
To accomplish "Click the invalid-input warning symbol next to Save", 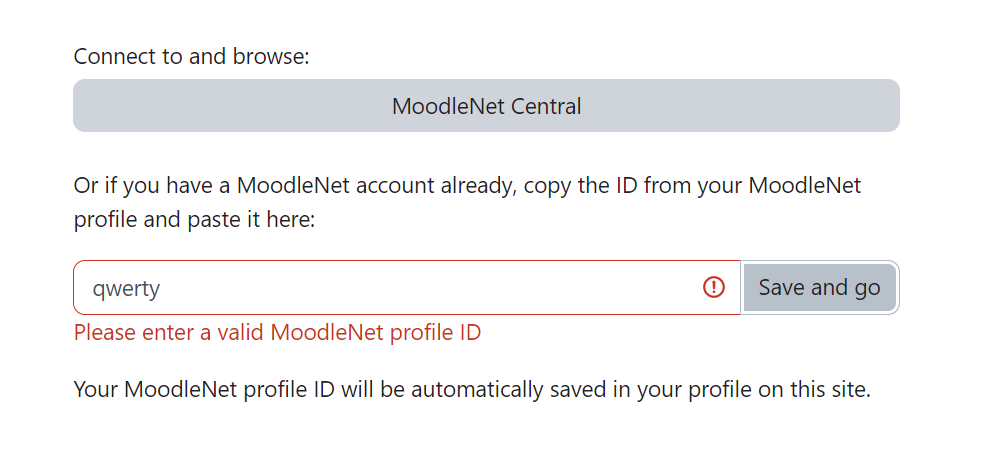I will pos(714,288).
